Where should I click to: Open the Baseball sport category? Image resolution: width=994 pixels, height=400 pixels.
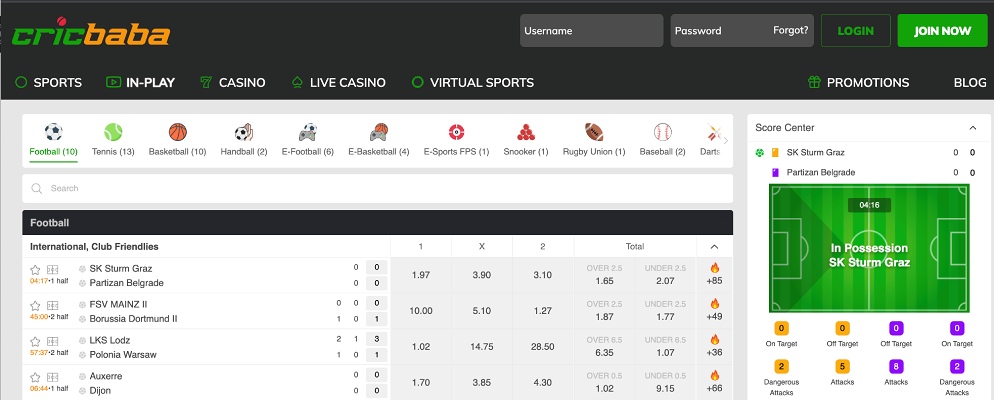click(x=662, y=132)
